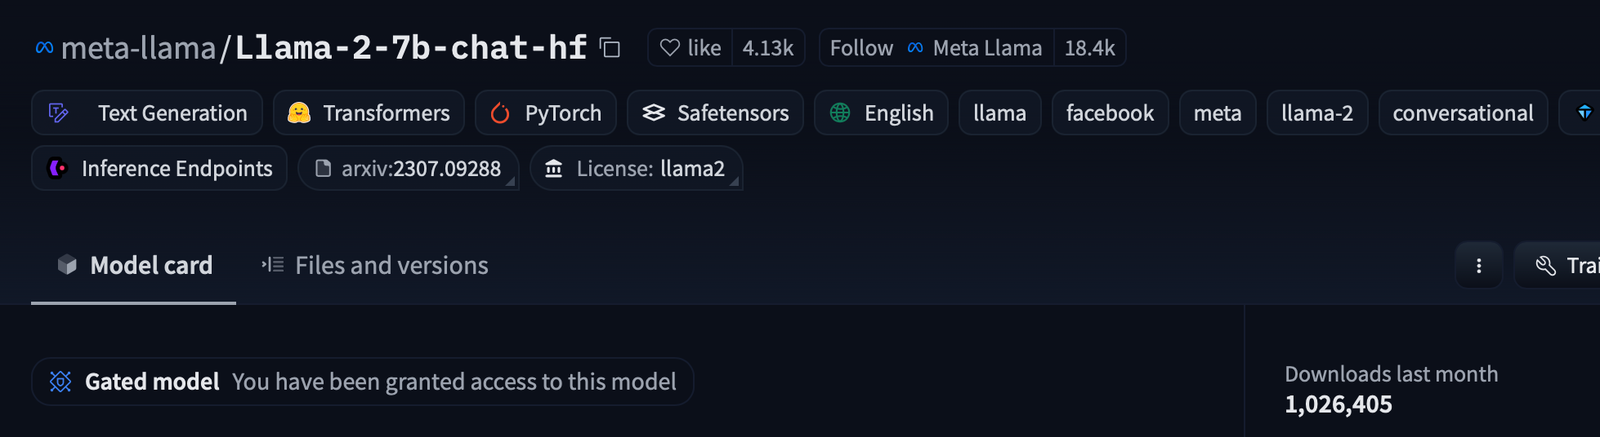The image size is (1600, 437).
Task: Copy model name with the copy icon
Action: click(610, 48)
